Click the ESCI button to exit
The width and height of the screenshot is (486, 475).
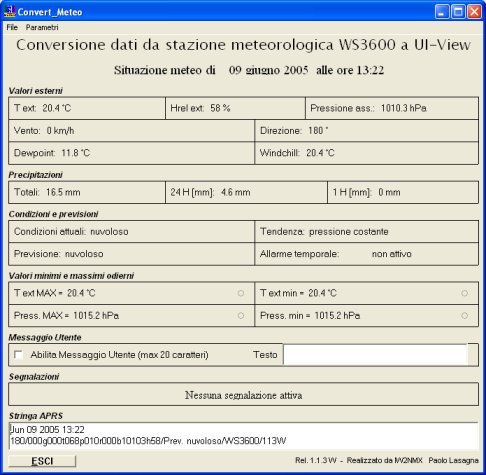(42, 461)
